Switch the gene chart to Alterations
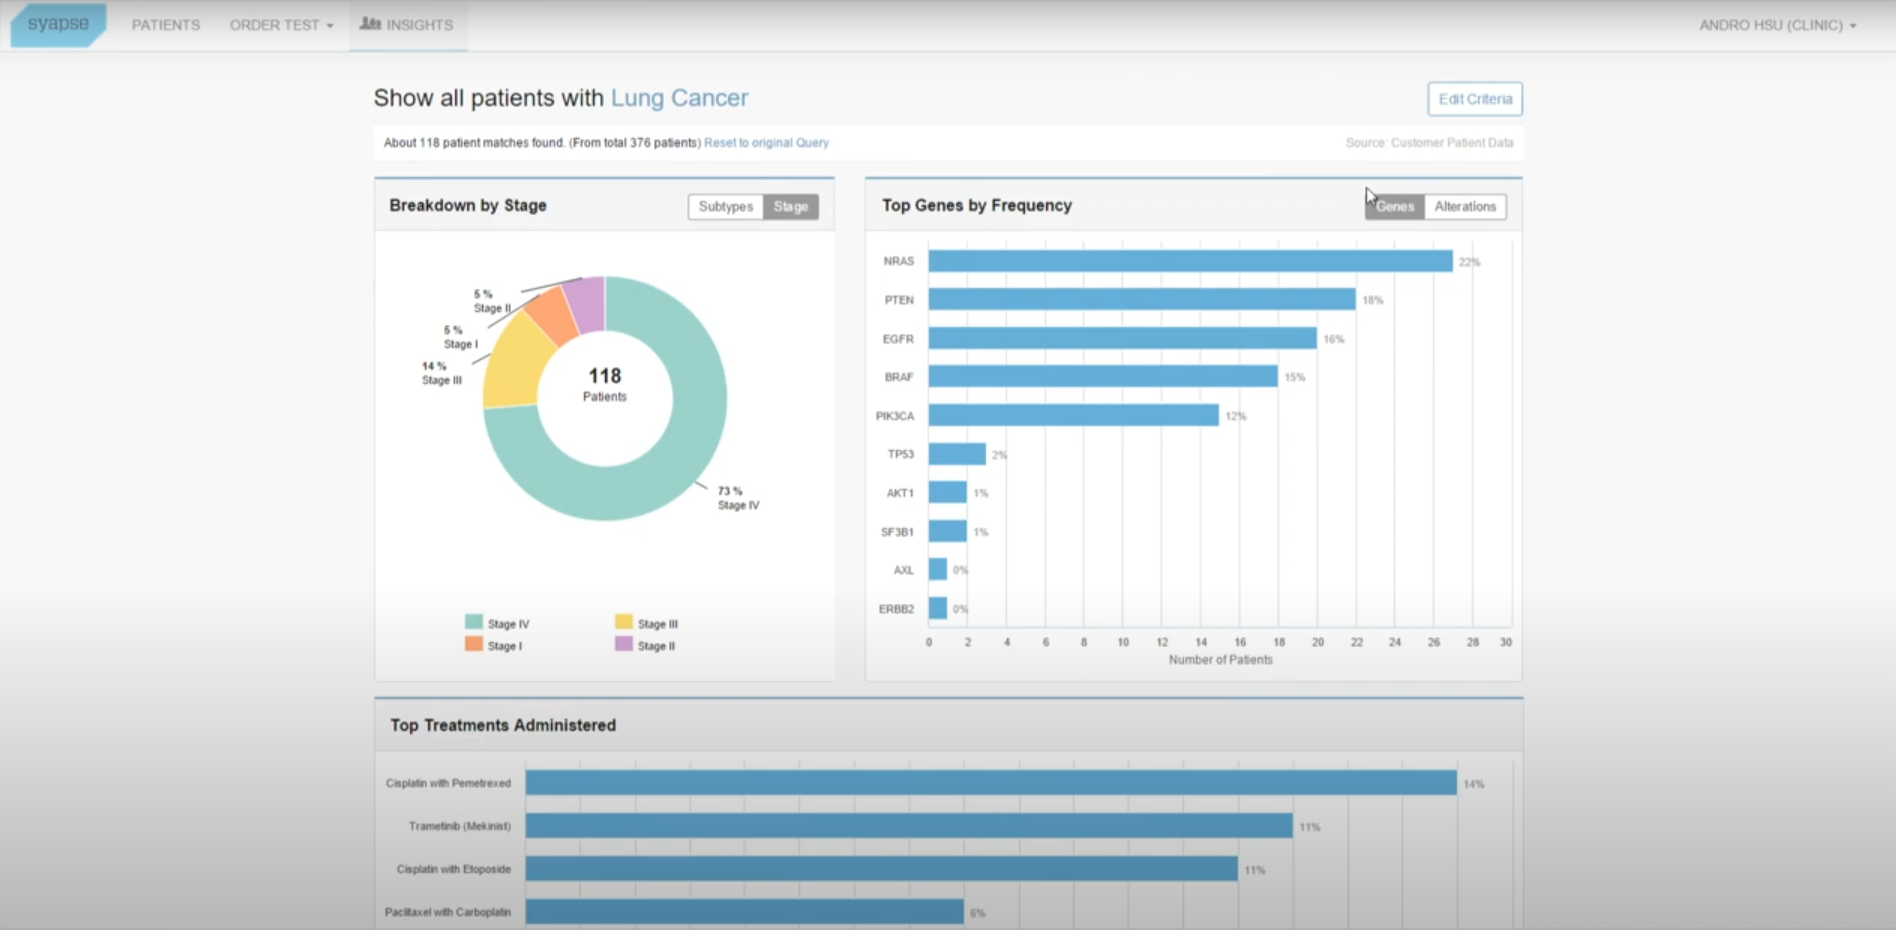 [1464, 207]
